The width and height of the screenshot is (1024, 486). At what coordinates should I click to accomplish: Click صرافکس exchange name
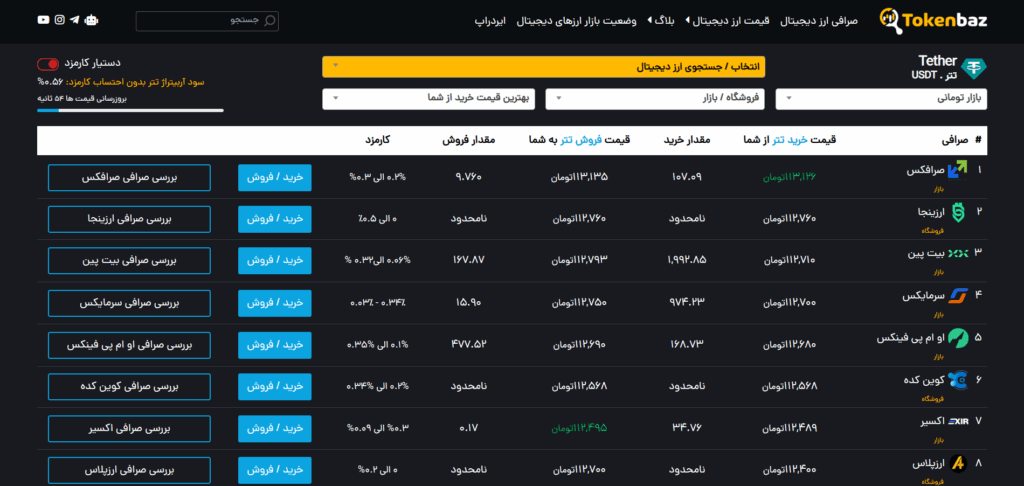pyautogui.click(x=925, y=170)
